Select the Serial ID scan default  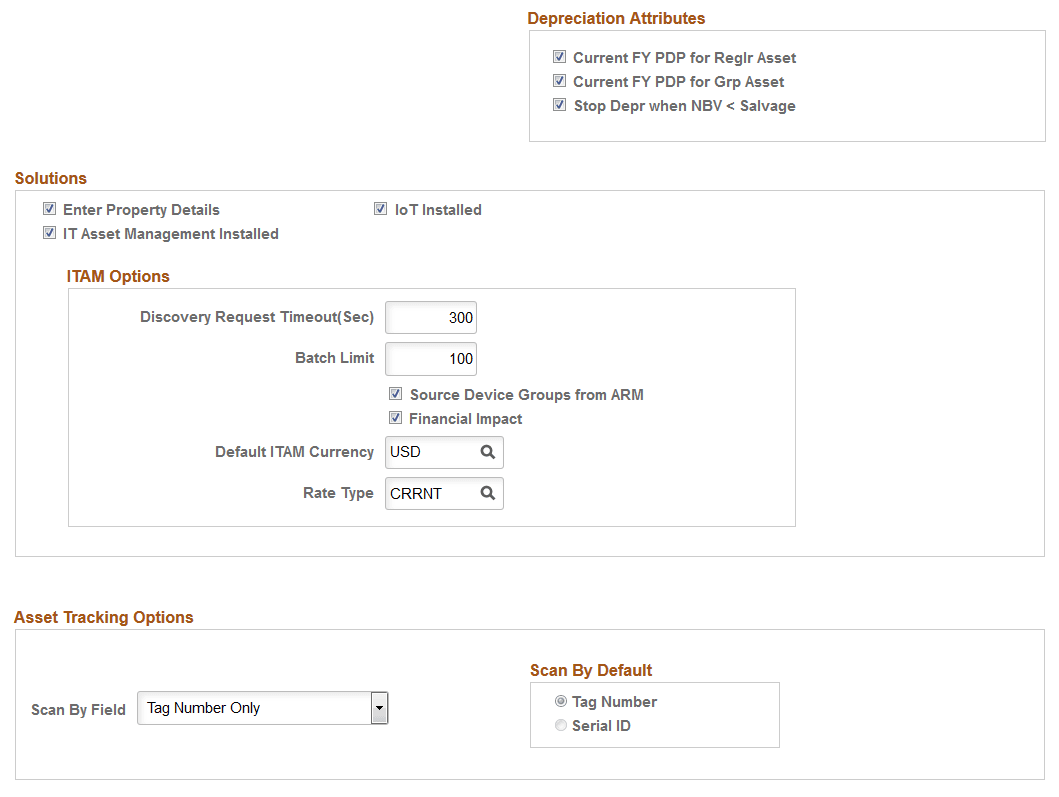[x=560, y=725]
